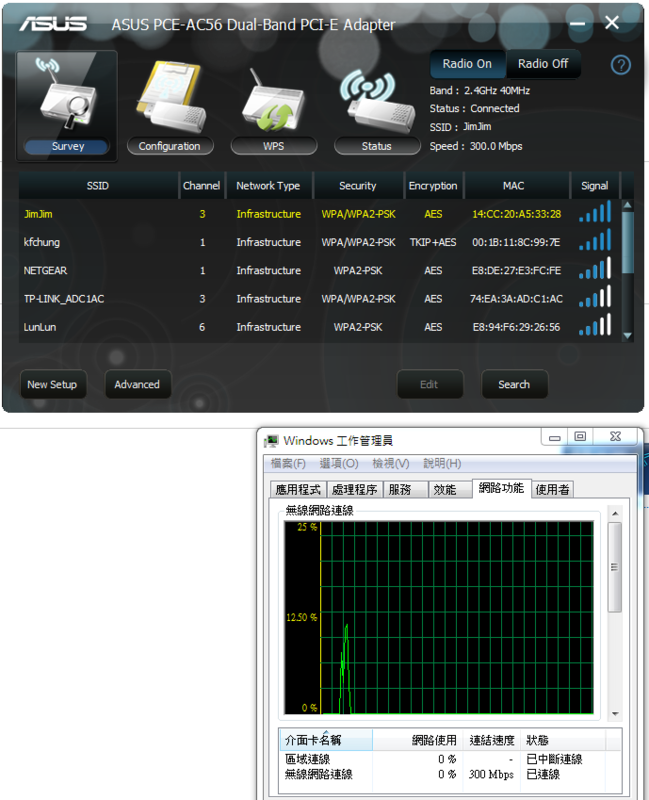Image resolution: width=649 pixels, height=800 pixels.
Task: Select the WPS tab button
Action: click(x=273, y=146)
